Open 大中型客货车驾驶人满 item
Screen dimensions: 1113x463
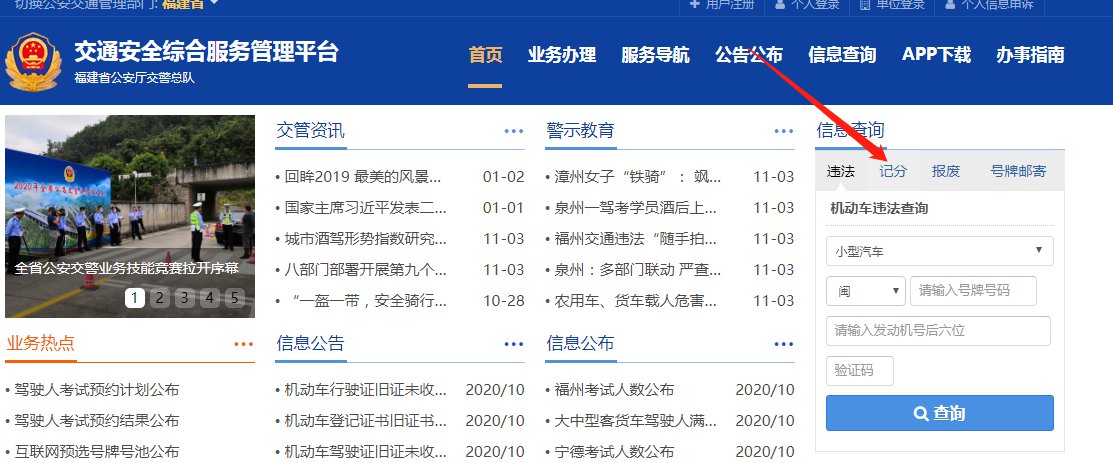(x=635, y=420)
